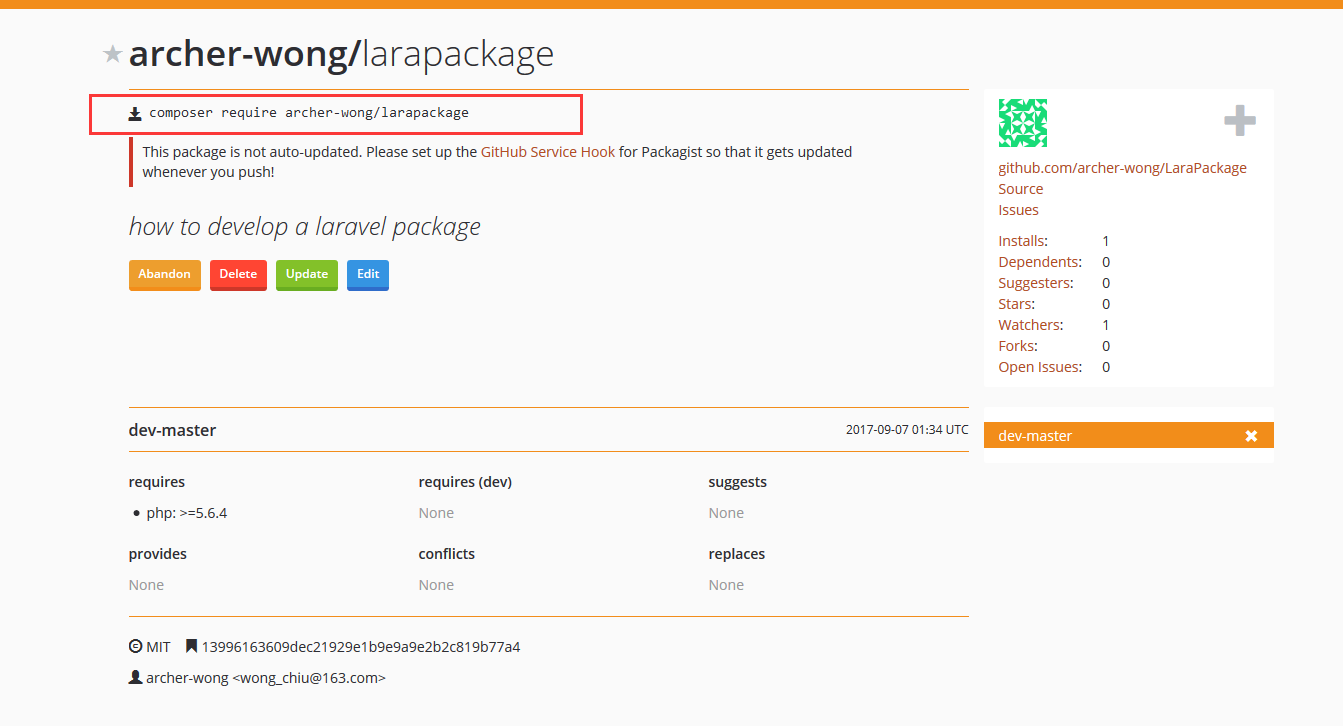Delete dev-master version via the X icon
The image size is (1343, 726).
point(1251,436)
